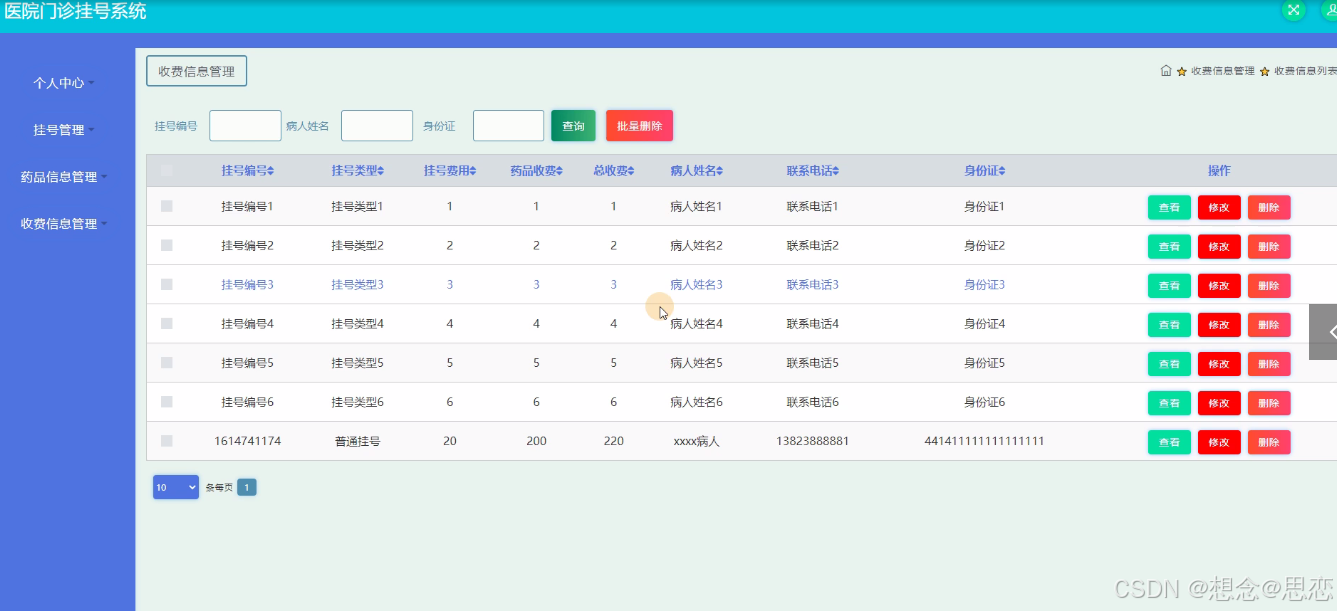The height and width of the screenshot is (611, 1337).
Task: Click 修改 for row 1614741174
Action: (1219, 442)
